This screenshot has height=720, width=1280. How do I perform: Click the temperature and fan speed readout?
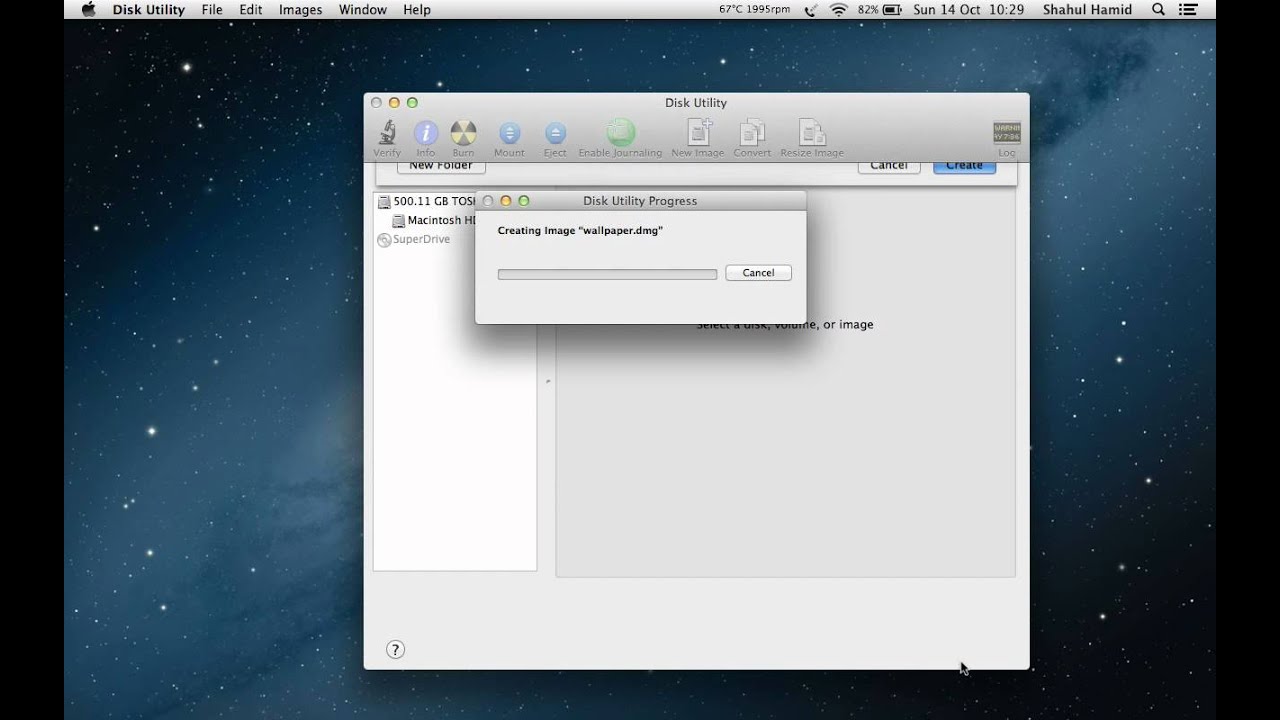pos(754,9)
